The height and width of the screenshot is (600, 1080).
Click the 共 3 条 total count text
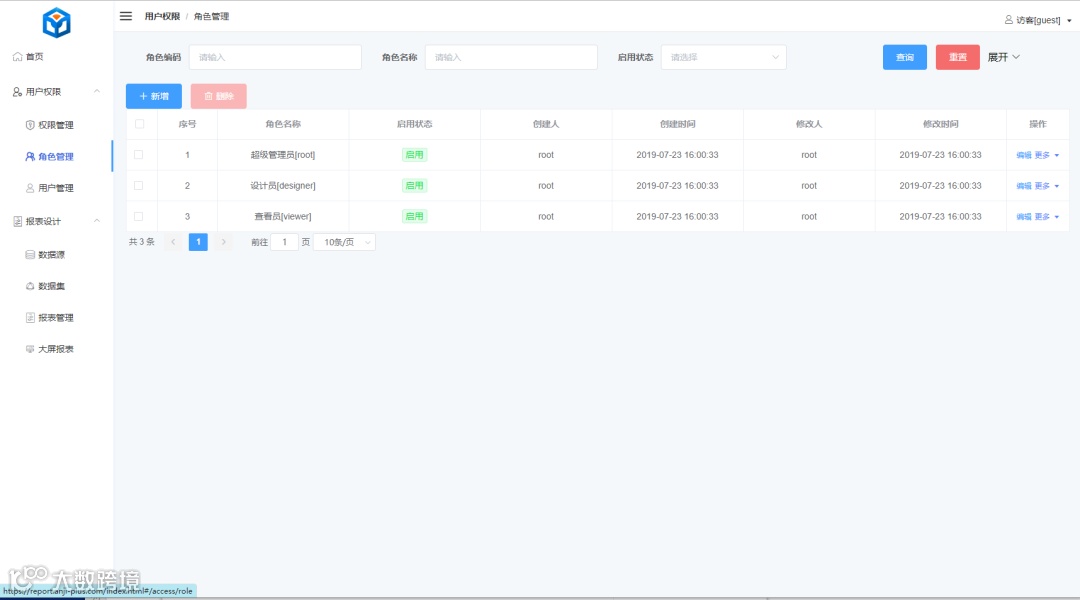tap(142, 242)
